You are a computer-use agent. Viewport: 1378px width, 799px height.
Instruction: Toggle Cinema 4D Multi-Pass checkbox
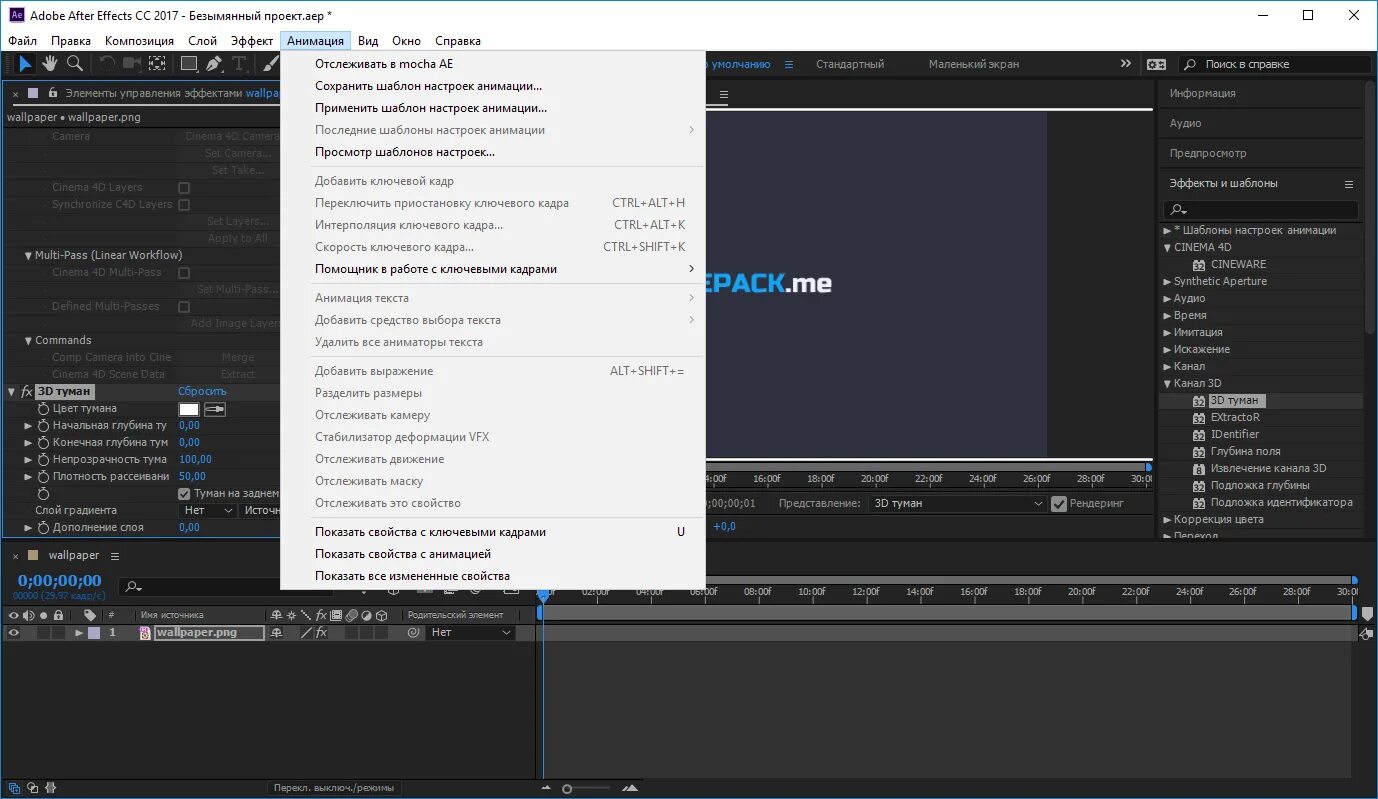coord(184,273)
